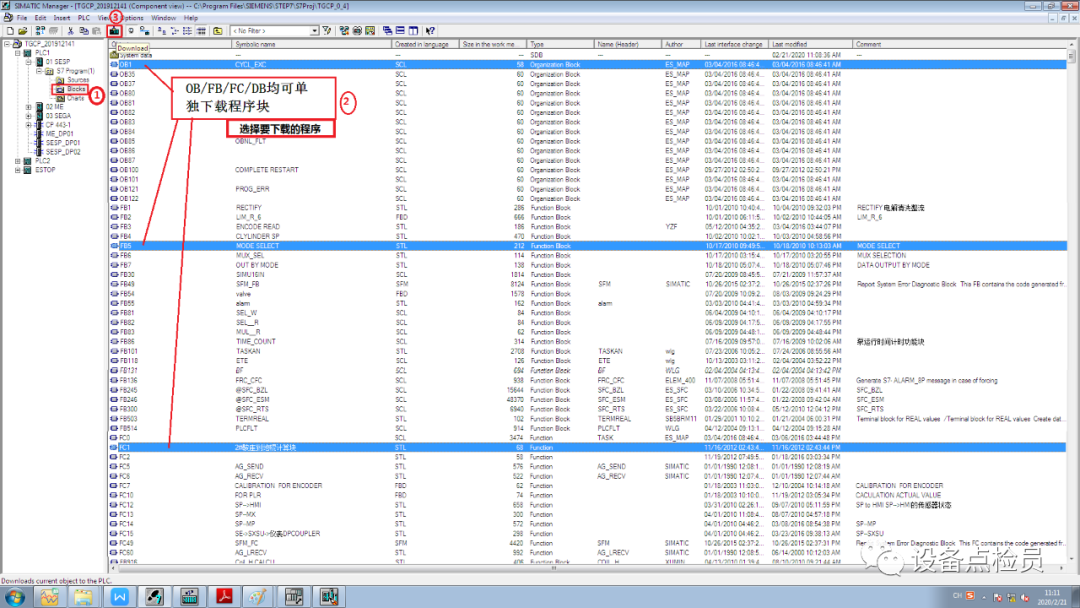Open the Help menu
The height and width of the screenshot is (608, 1080).
click(x=191, y=18)
